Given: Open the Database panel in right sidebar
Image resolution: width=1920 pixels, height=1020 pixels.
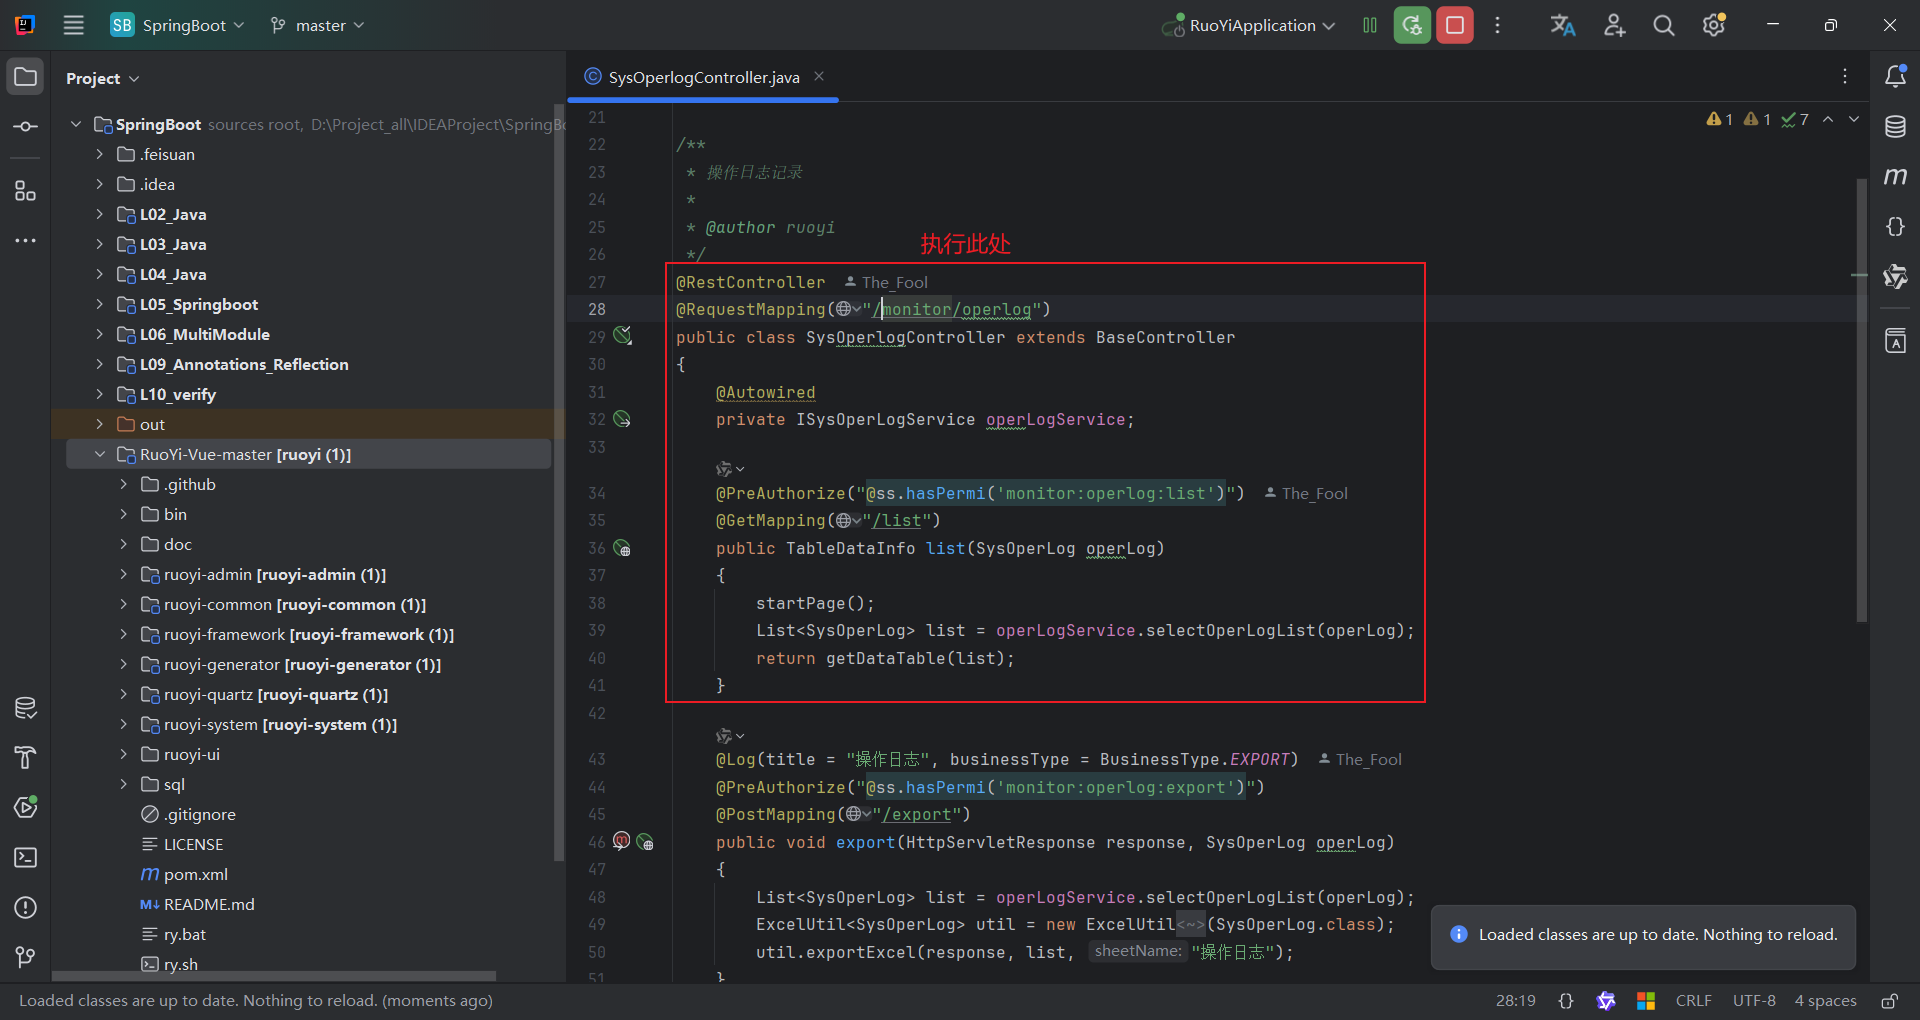Looking at the screenshot, I should click(x=1895, y=127).
